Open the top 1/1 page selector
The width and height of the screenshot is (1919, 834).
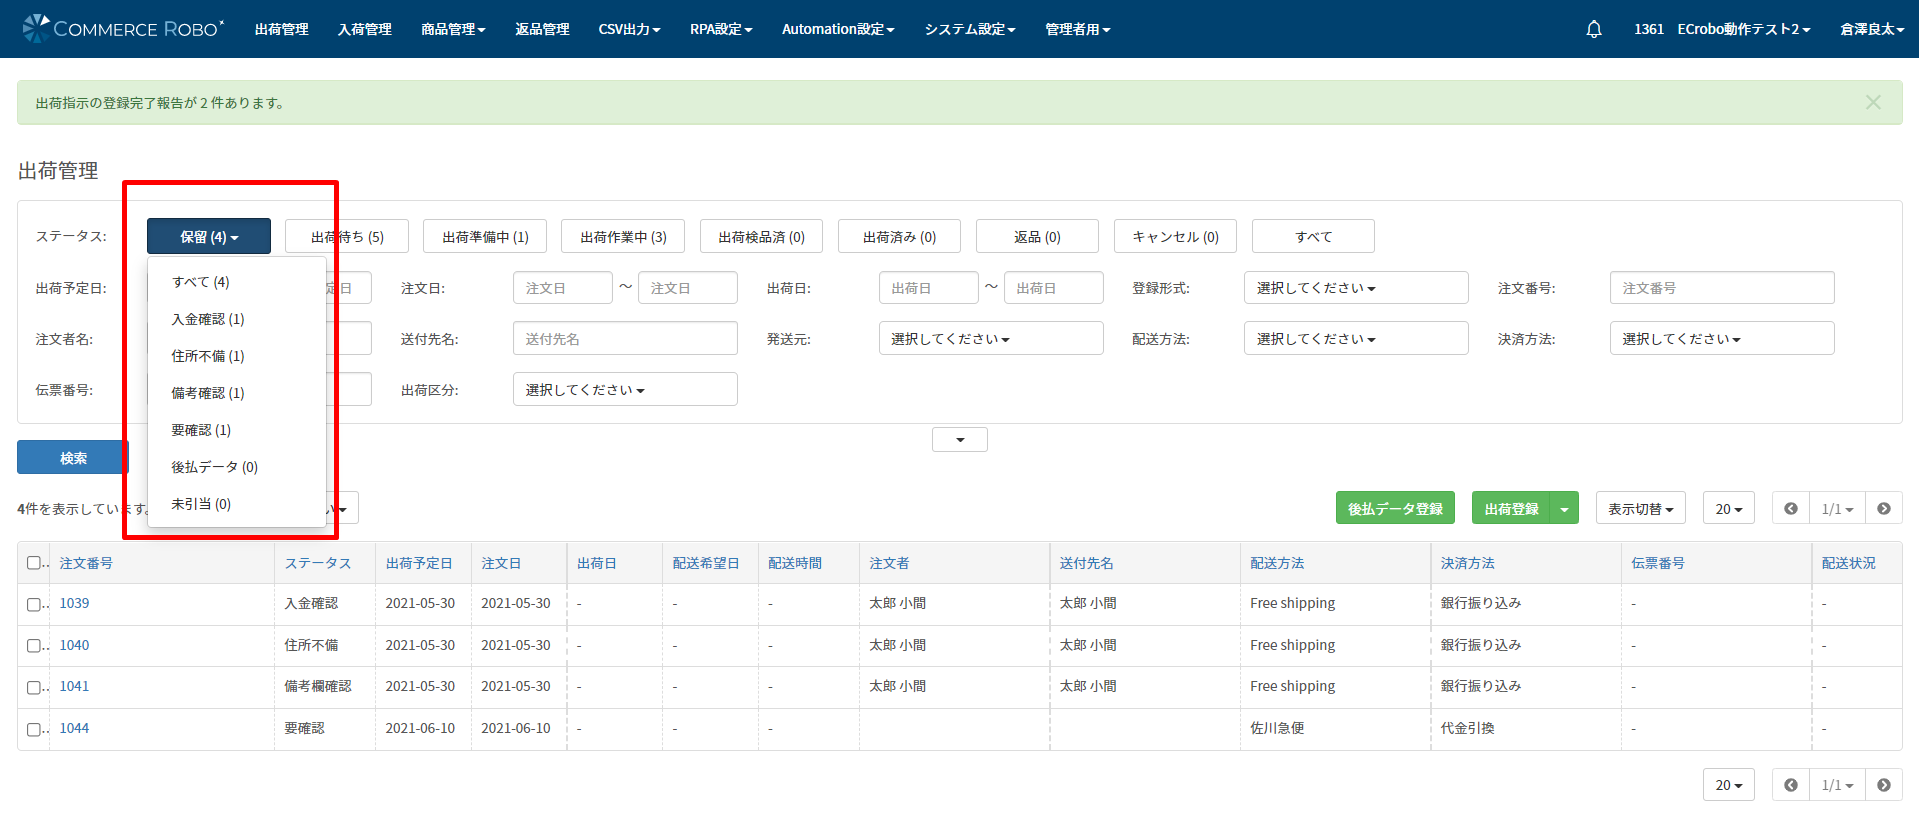(1837, 509)
